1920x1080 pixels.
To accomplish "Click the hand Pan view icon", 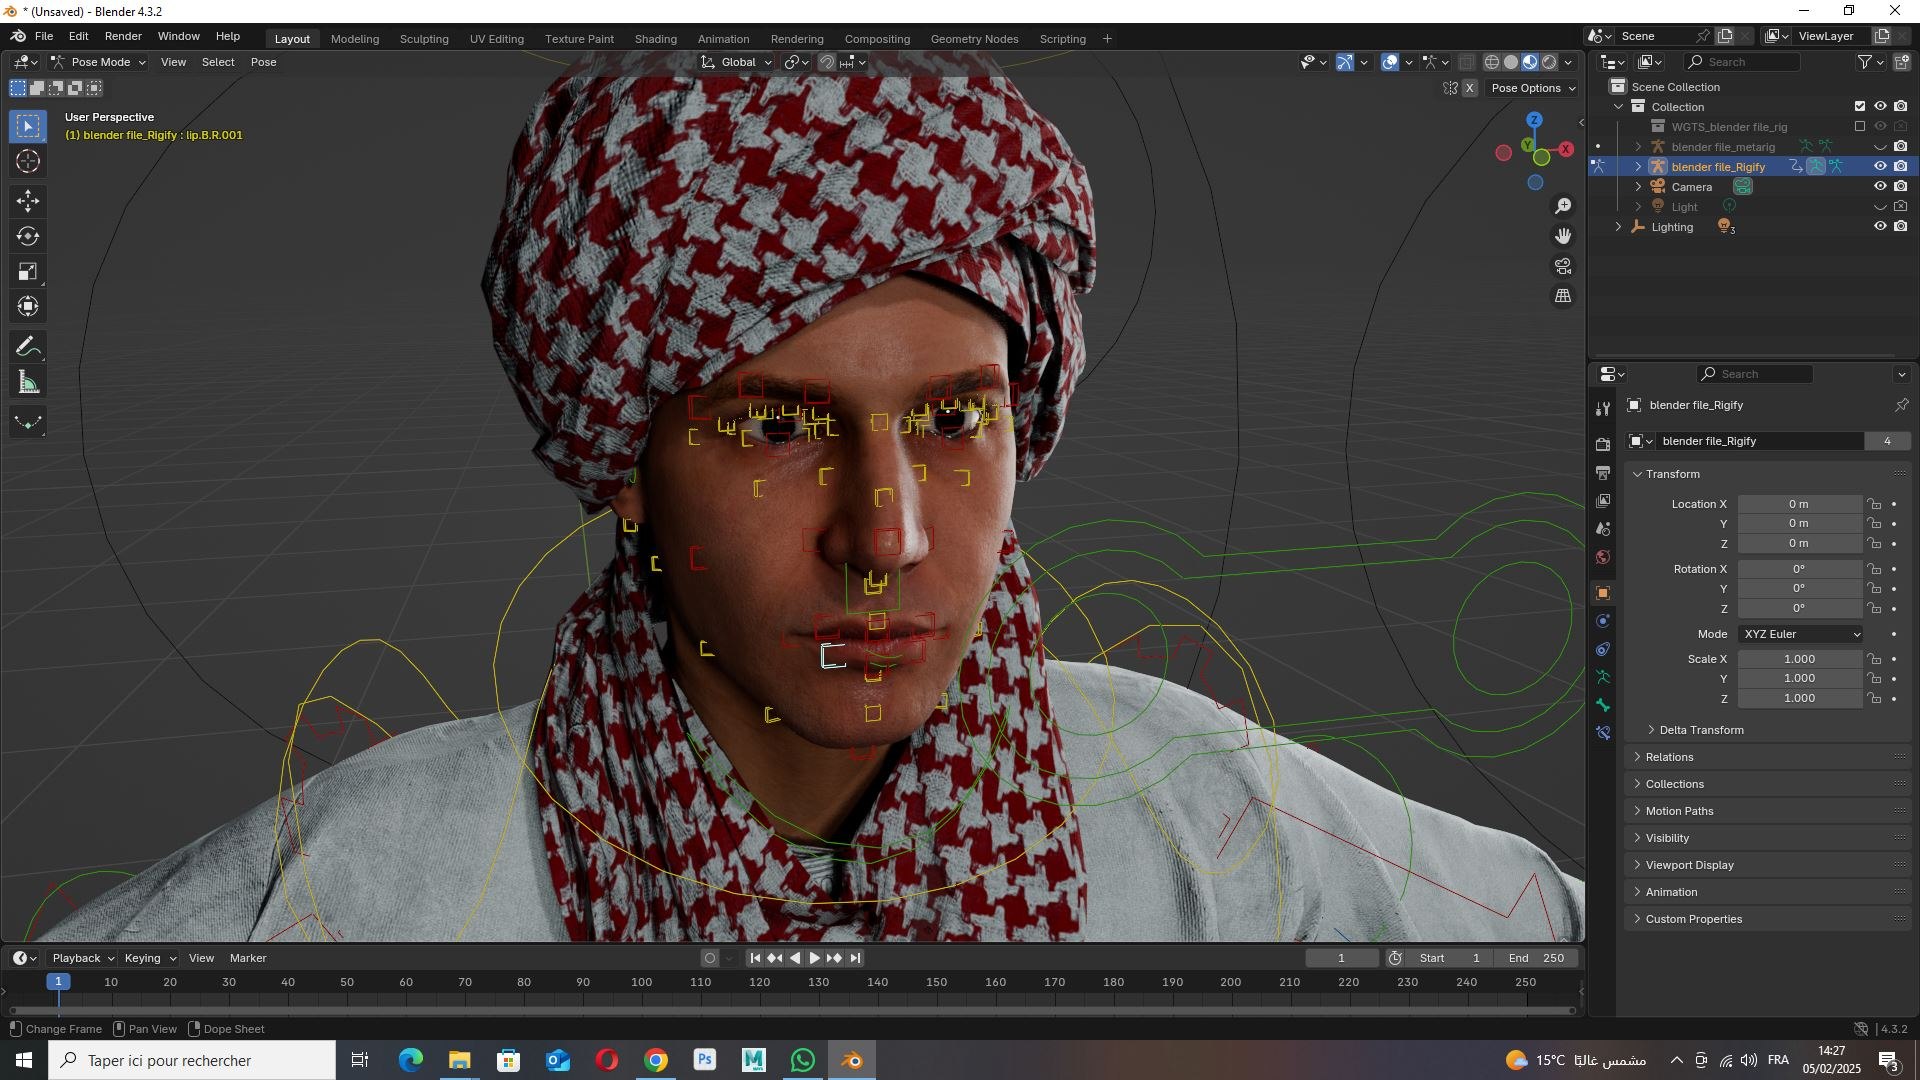I will pos(1563,236).
